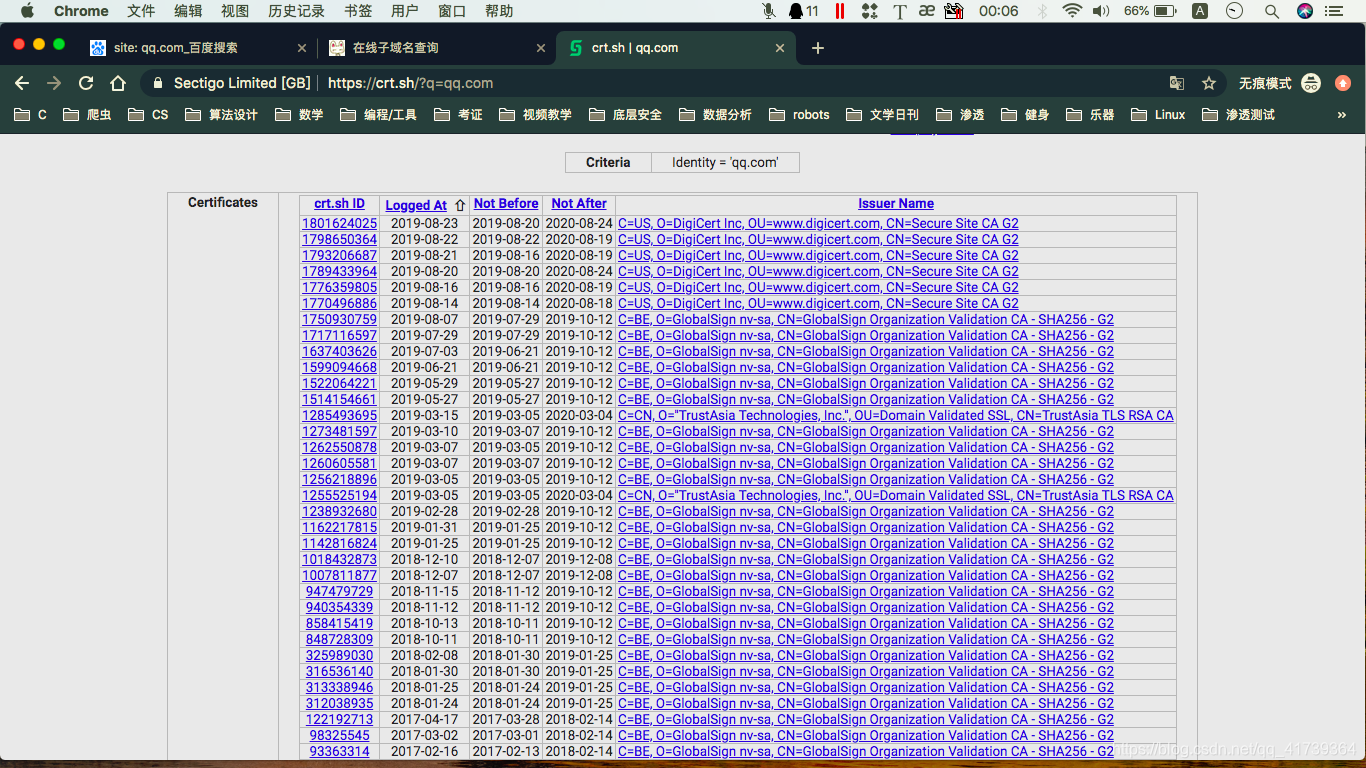Open the 渗透测试 bookmarks folder

click(x=1238, y=115)
